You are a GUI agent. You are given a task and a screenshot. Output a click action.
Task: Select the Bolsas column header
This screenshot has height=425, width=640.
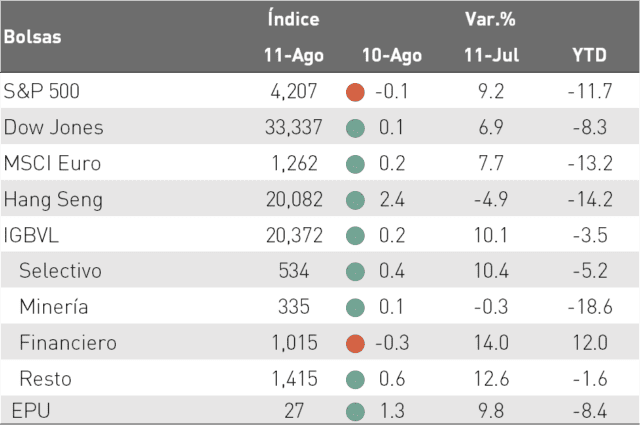tap(33, 37)
